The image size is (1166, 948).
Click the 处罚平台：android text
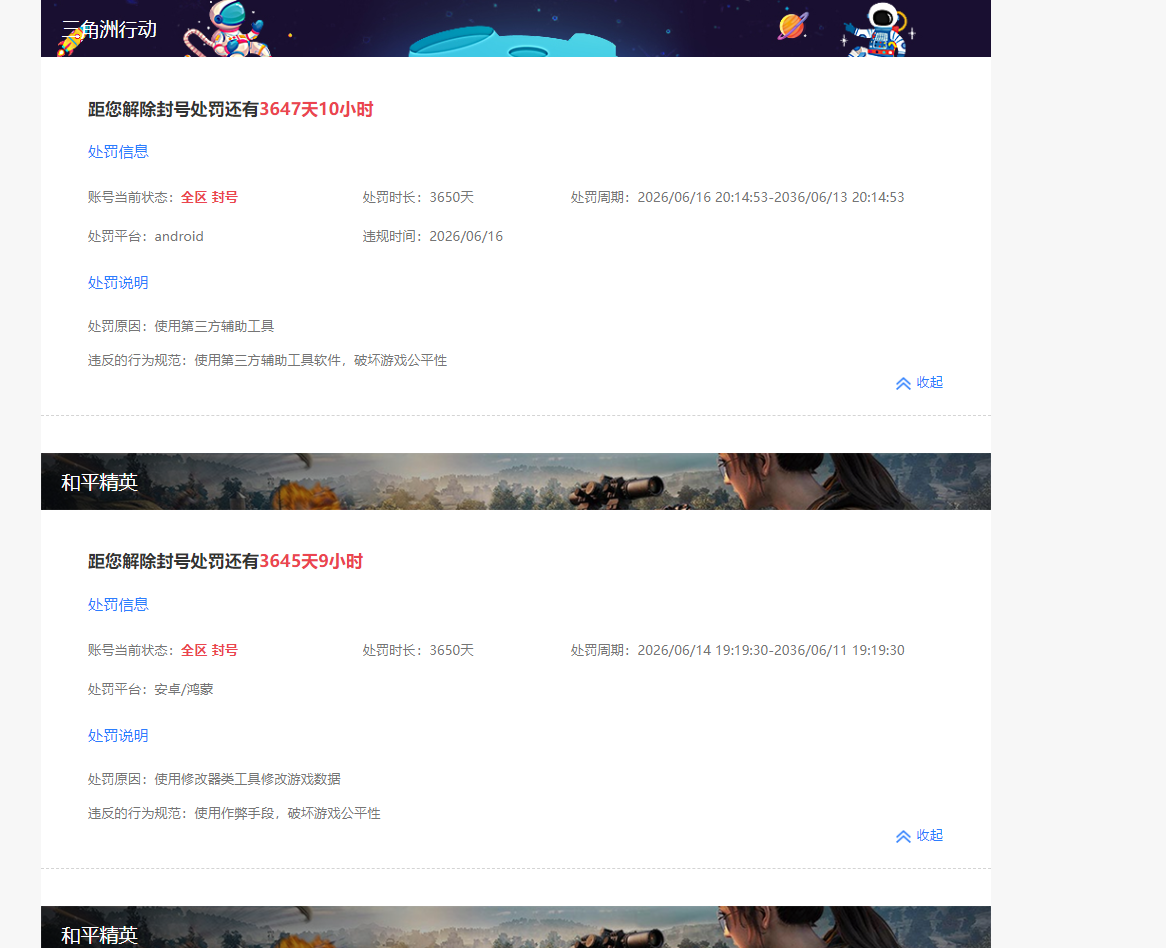click(x=146, y=236)
